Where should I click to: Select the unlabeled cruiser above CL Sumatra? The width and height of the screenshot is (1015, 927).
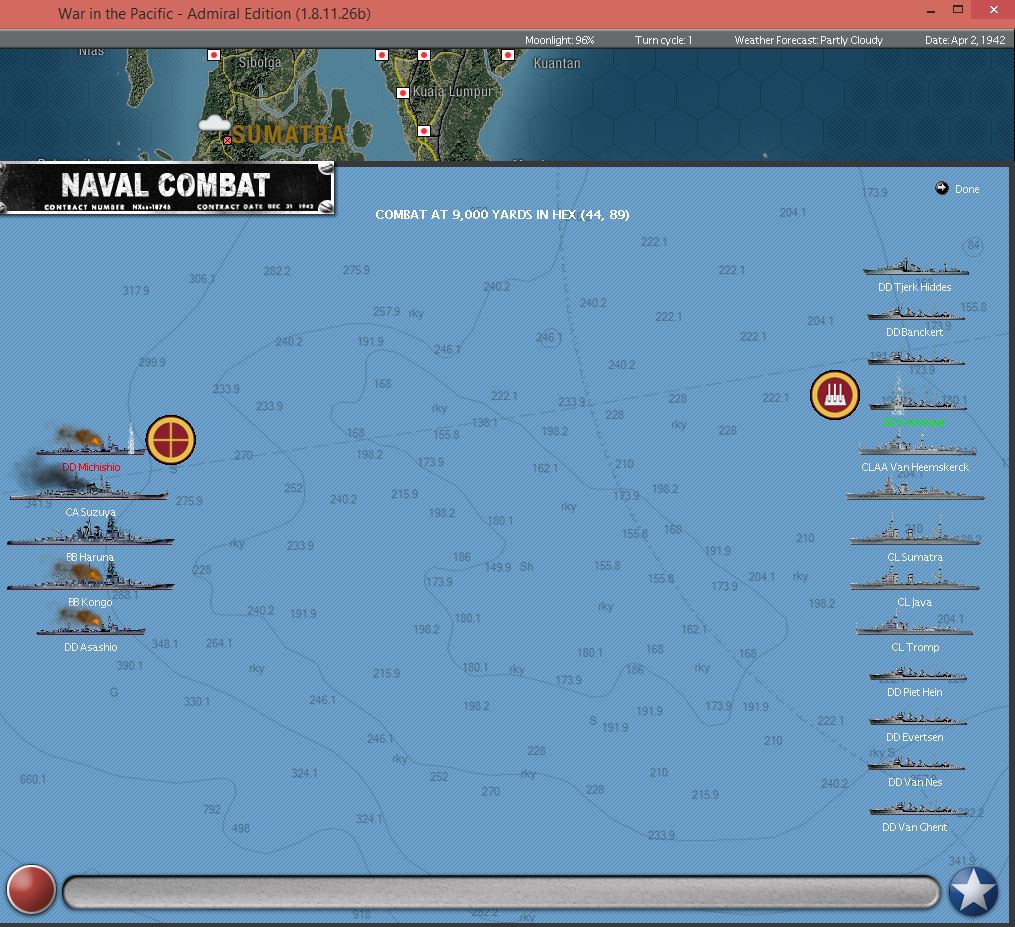[x=914, y=491]
